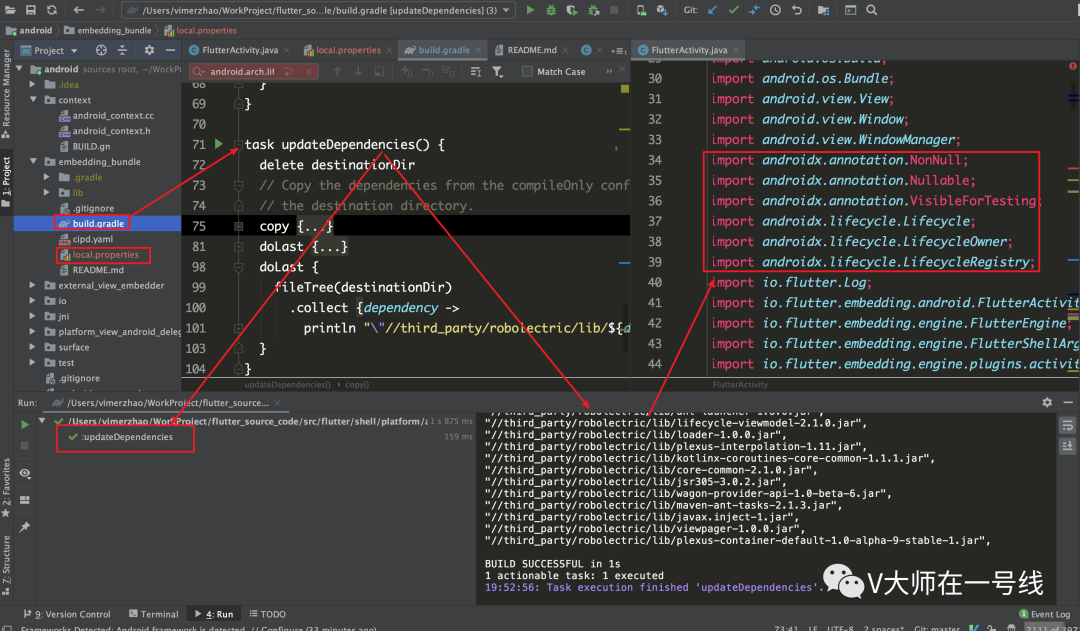
Task: Hide the Project panel with minus icon
Action: coord(170,50)
